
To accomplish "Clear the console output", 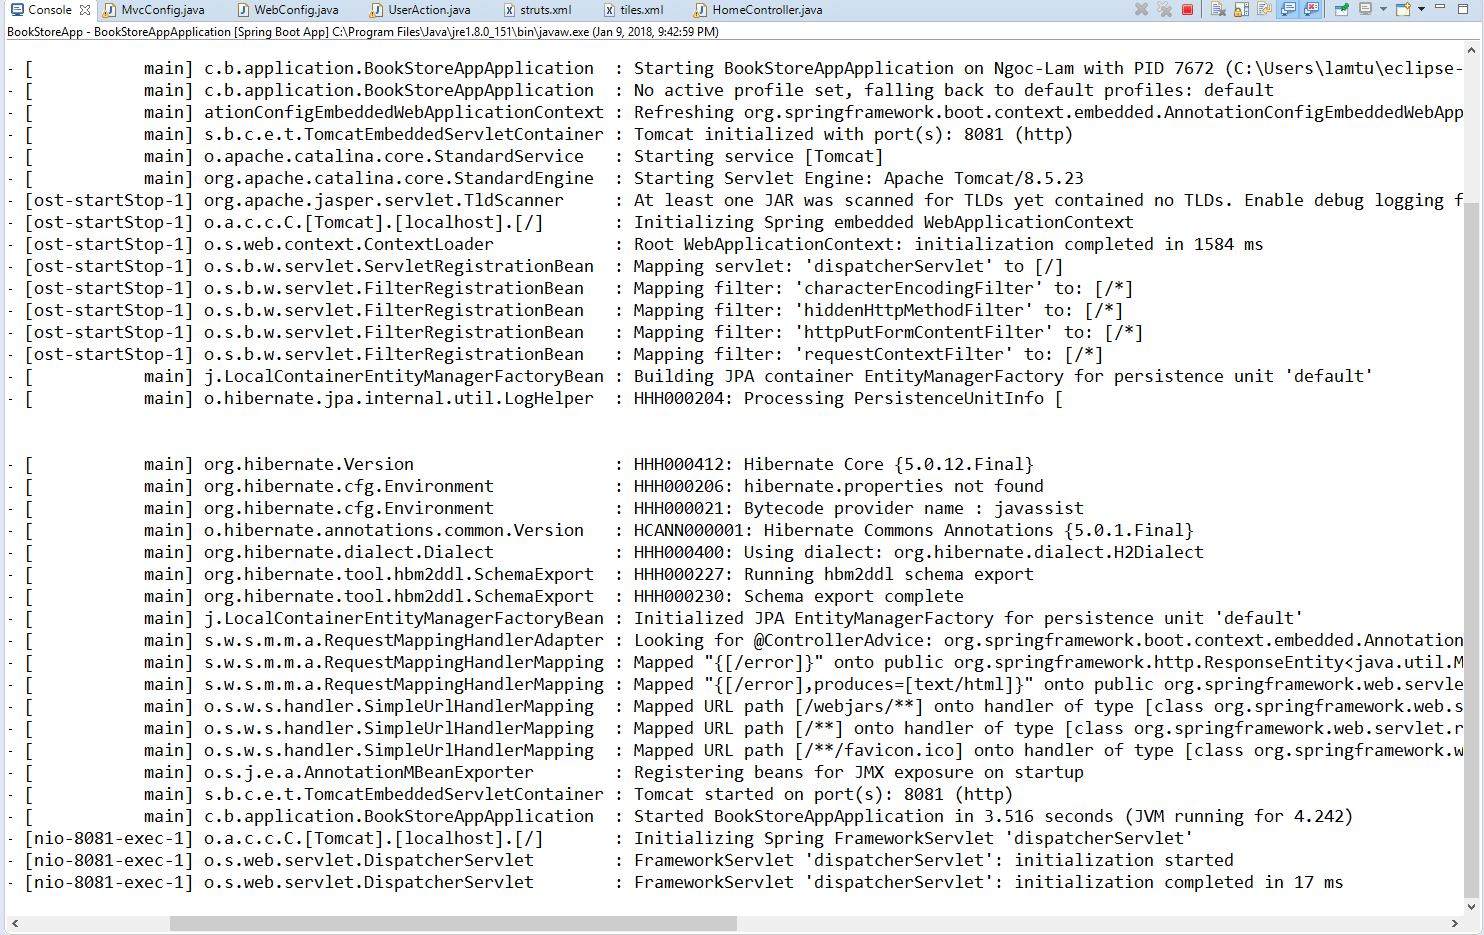I will pos(1218,10).
